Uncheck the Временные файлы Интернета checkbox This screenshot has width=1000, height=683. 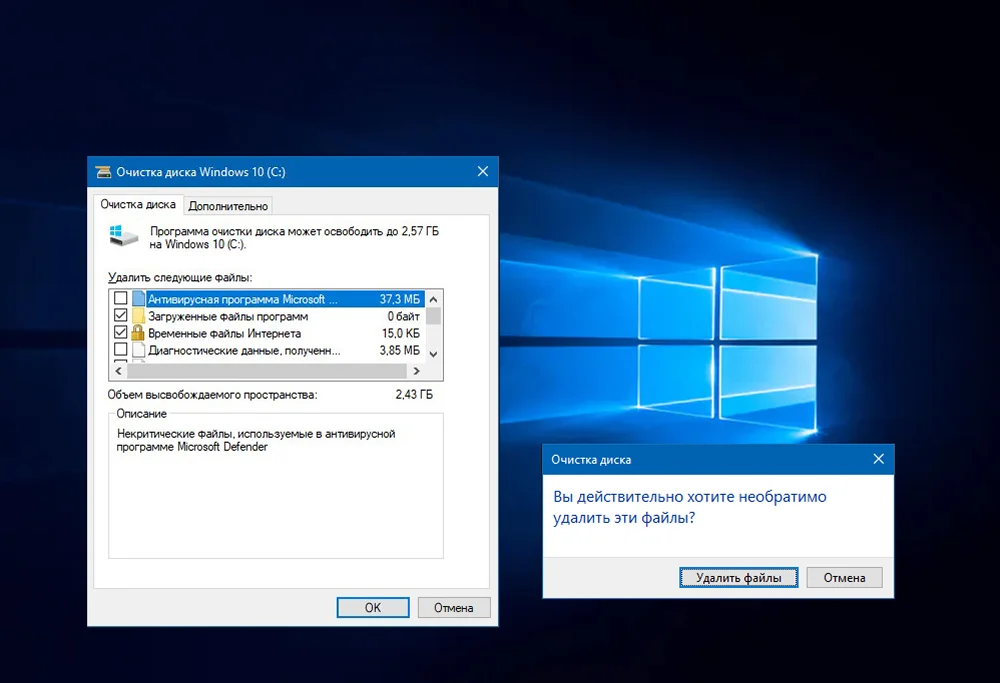pyautogui.click(x=121, y=333)
